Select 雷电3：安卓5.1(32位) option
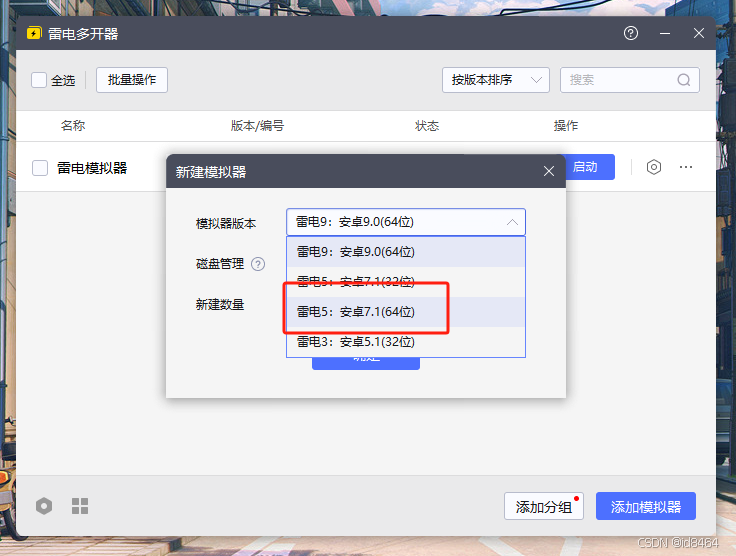Image resolution: width=736 pixels, height=556 pixels. point(406,342)
